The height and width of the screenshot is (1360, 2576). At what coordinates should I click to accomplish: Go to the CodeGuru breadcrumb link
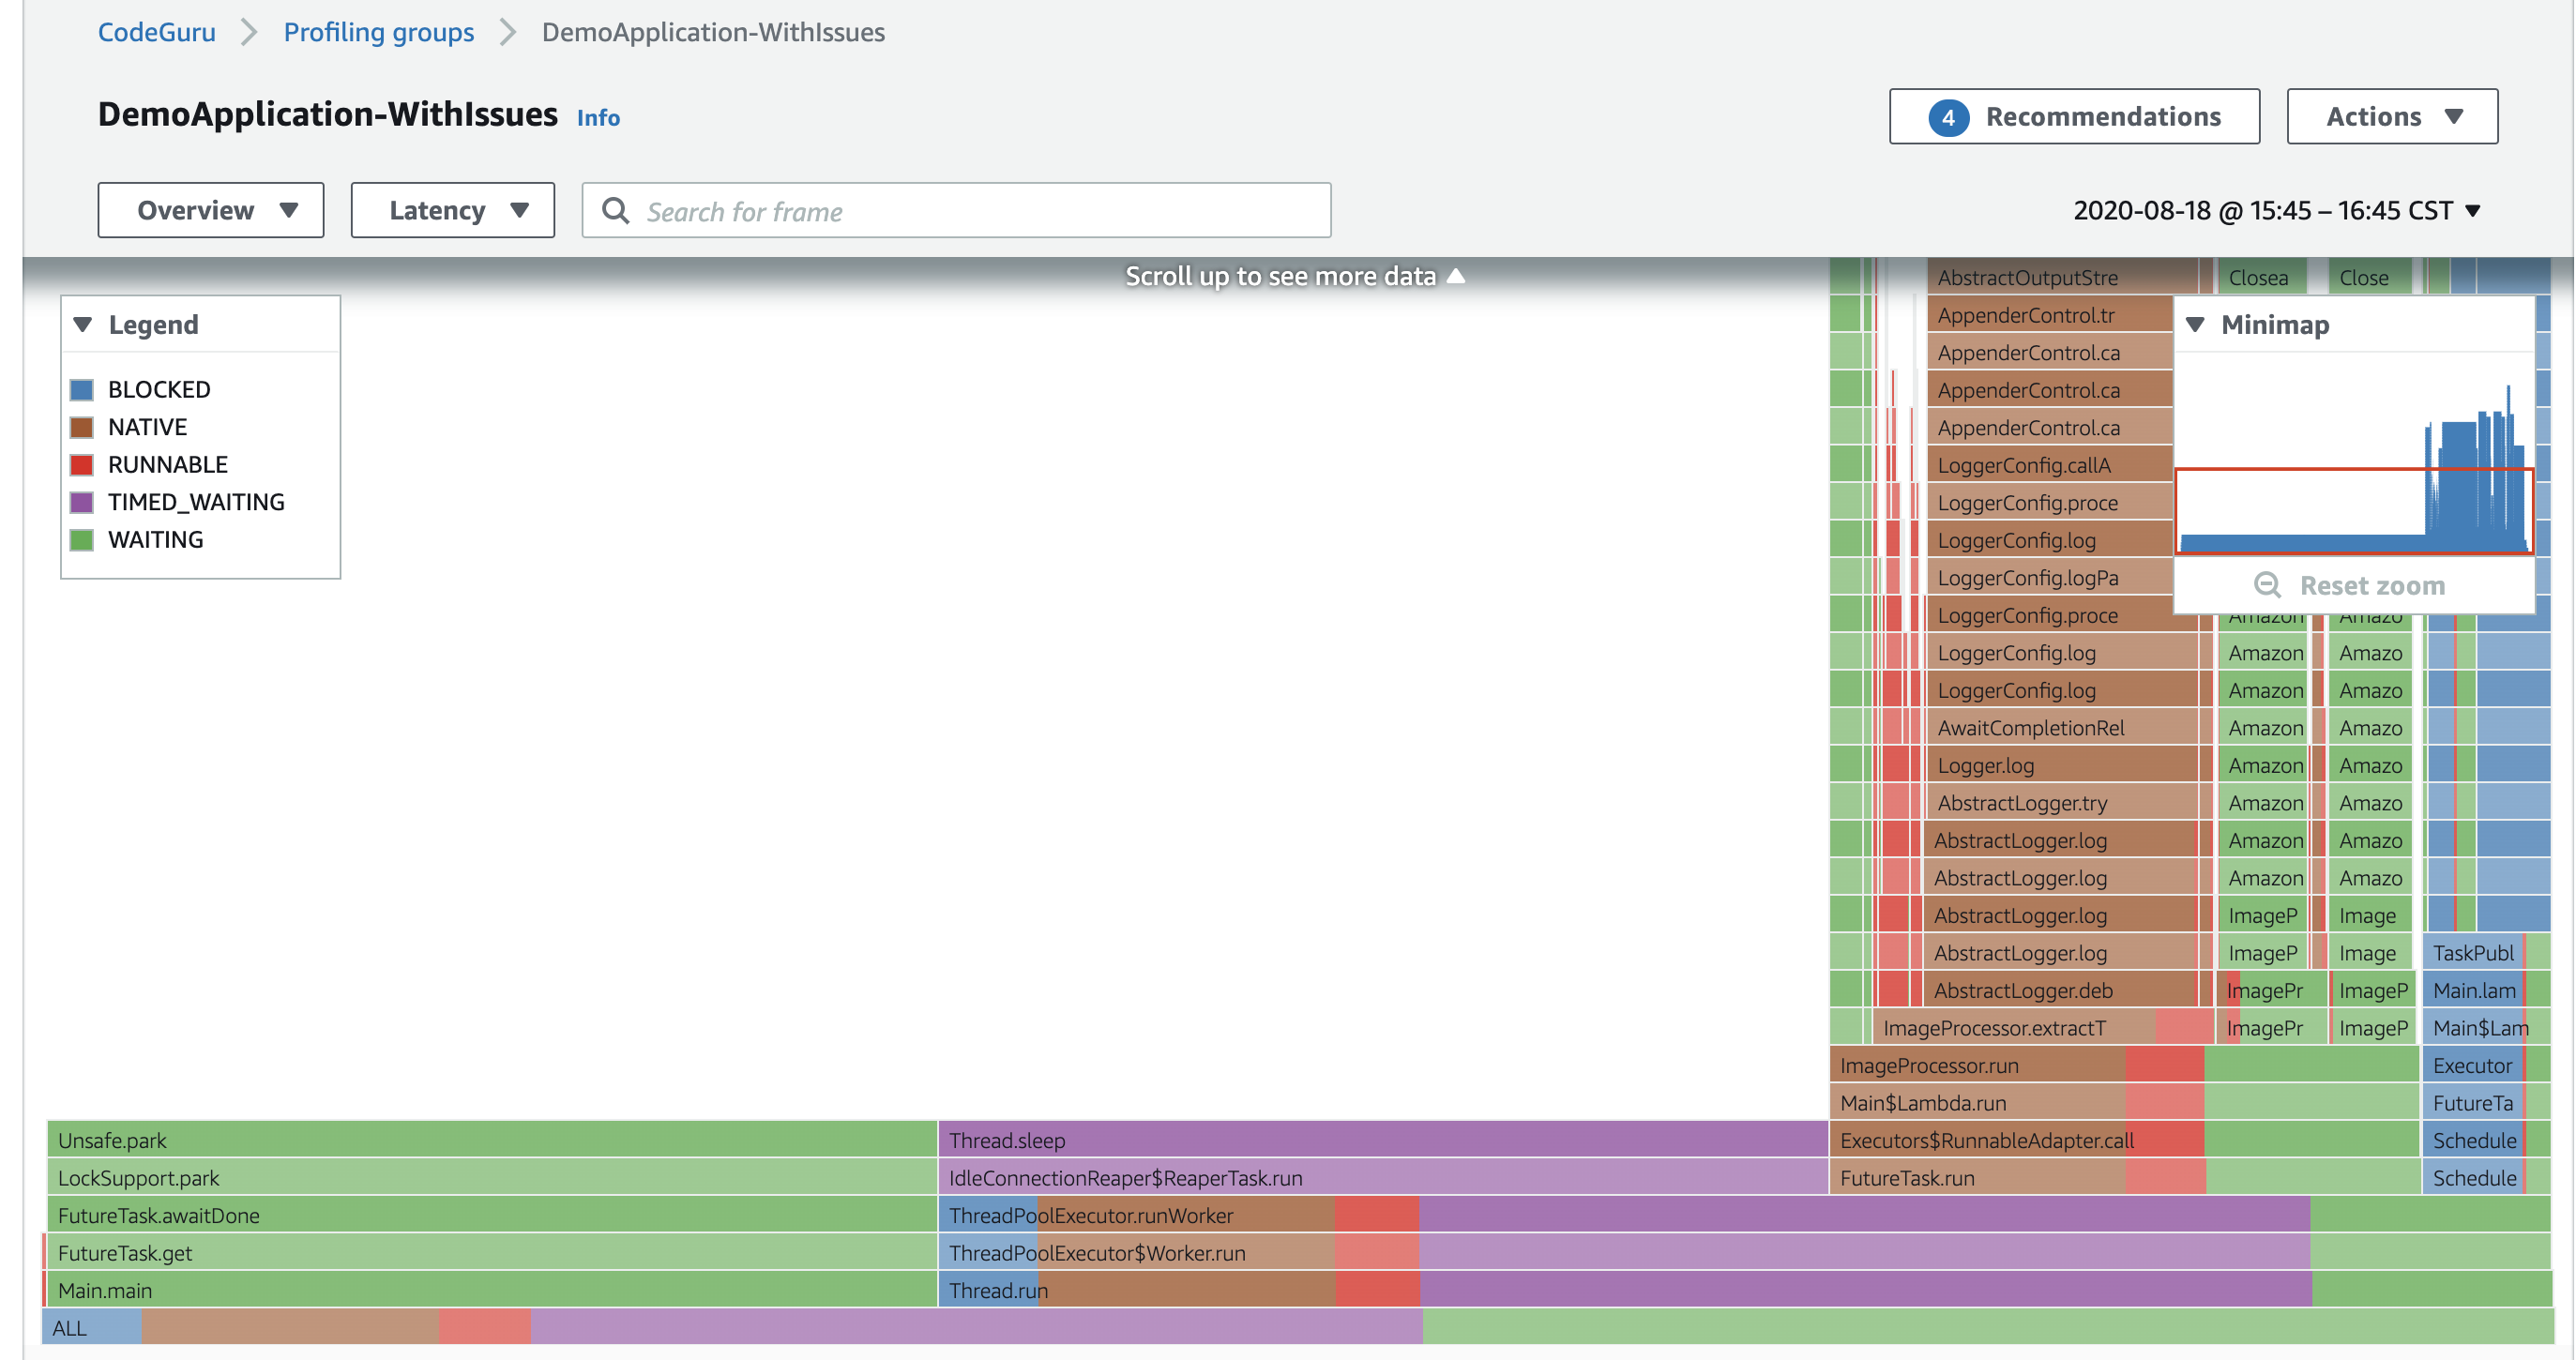[x=157, y=32]
